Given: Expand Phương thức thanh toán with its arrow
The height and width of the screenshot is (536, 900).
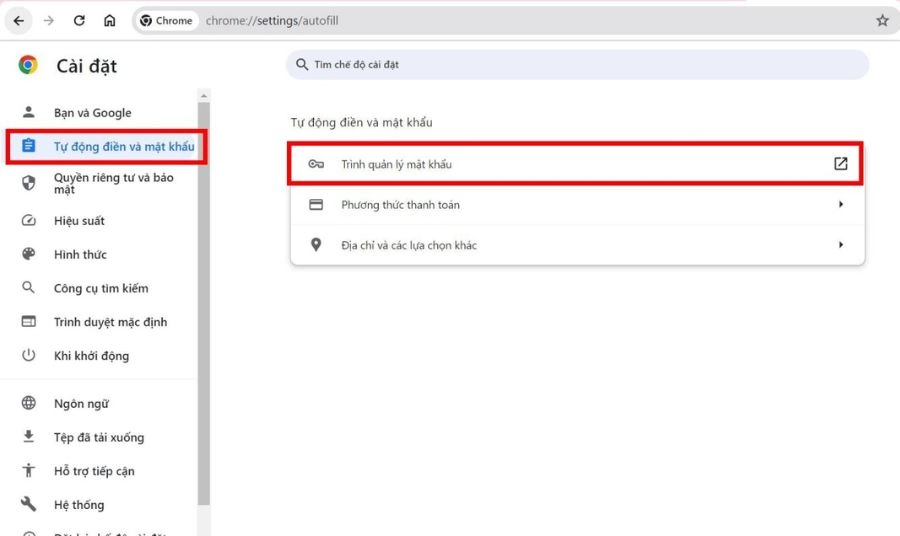Looking at the screenshot, I should (840, 204).
